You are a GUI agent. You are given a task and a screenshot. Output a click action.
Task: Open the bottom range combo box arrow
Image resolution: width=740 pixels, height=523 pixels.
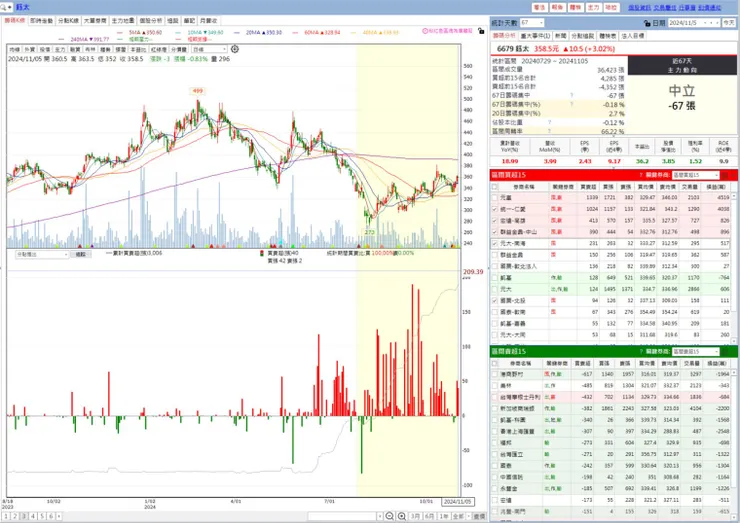click(x=379, y=516)
